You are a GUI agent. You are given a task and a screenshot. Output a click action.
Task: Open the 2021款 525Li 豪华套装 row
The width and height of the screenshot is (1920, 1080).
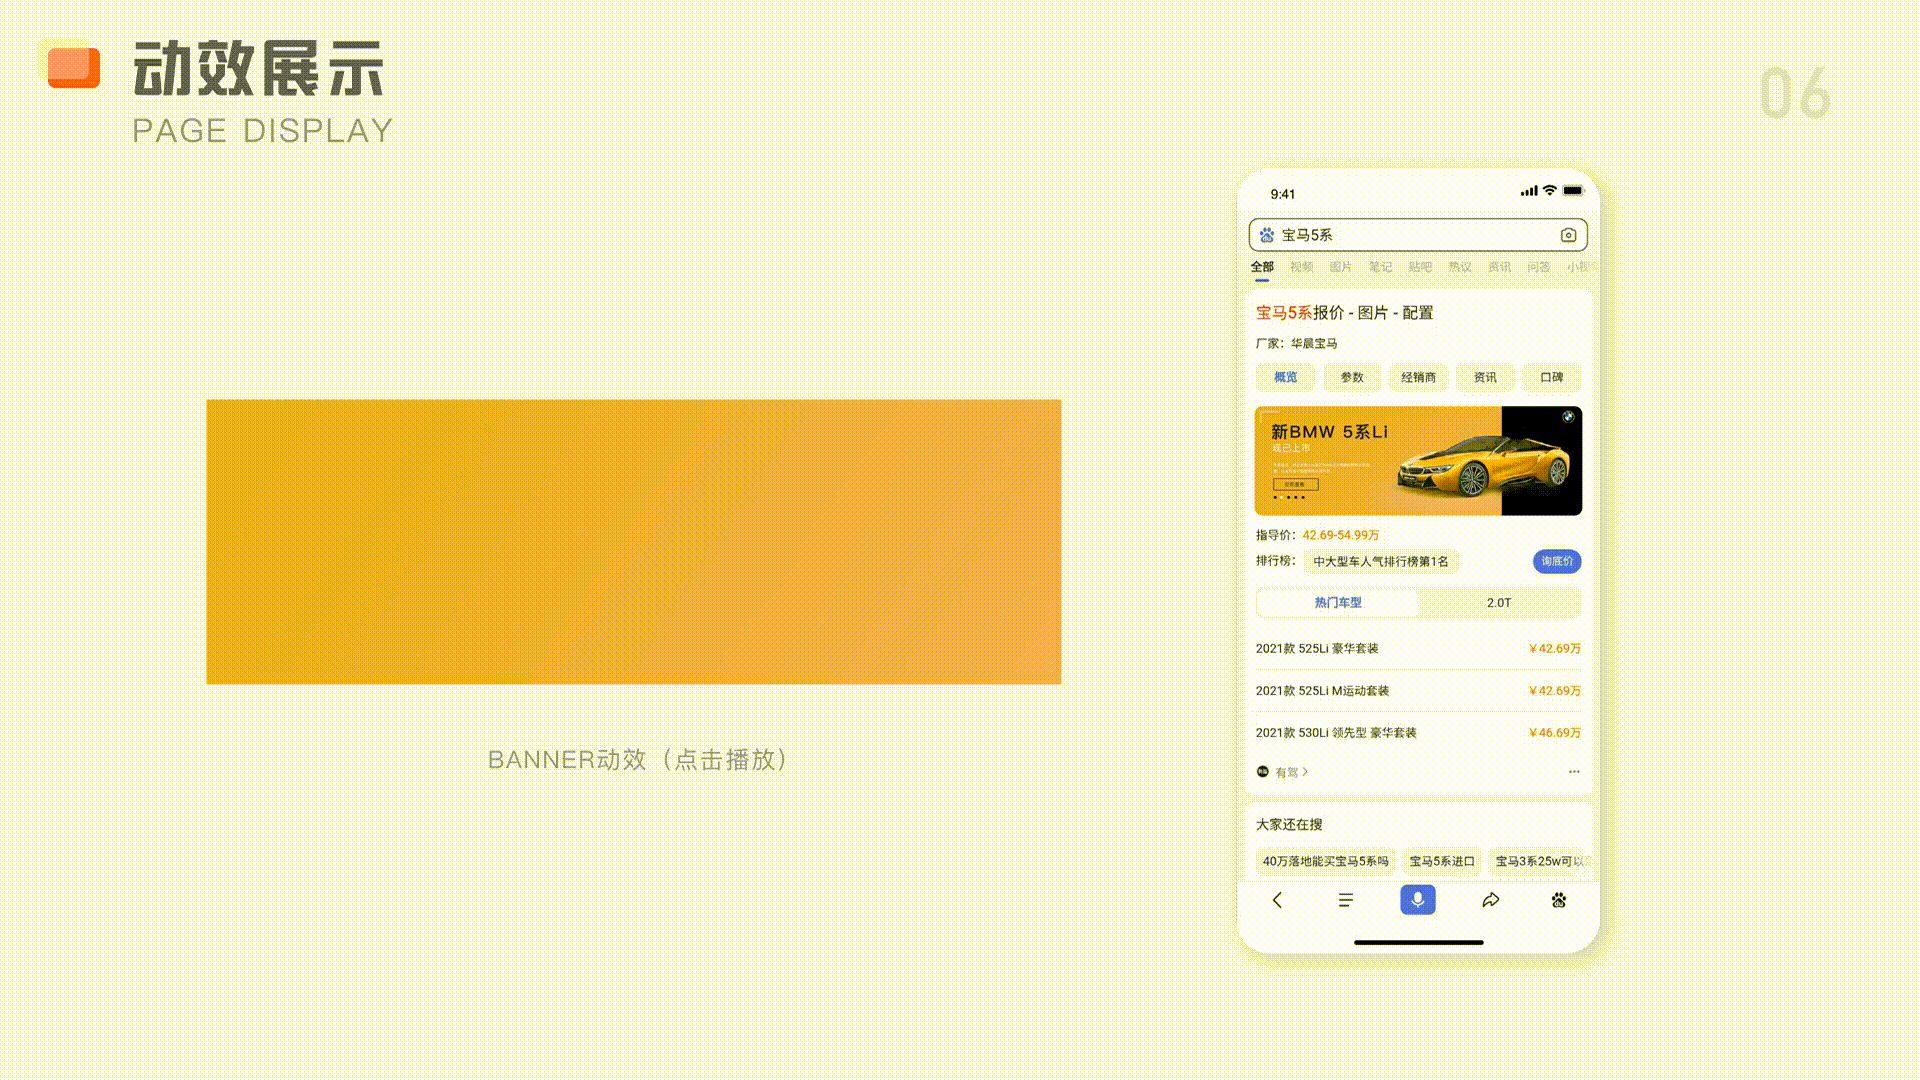click(x=1418, y=649)
